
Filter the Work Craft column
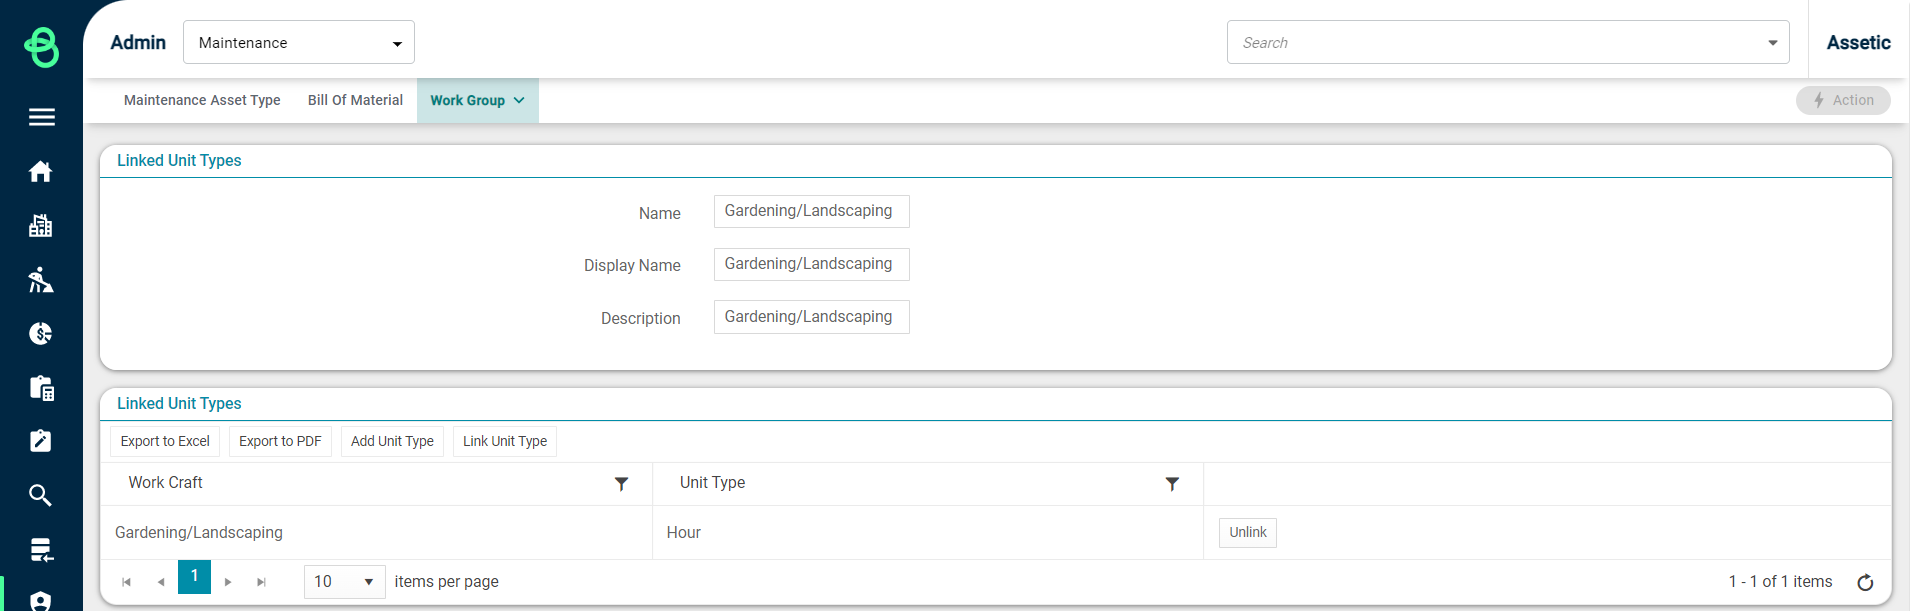click(621, 484)
